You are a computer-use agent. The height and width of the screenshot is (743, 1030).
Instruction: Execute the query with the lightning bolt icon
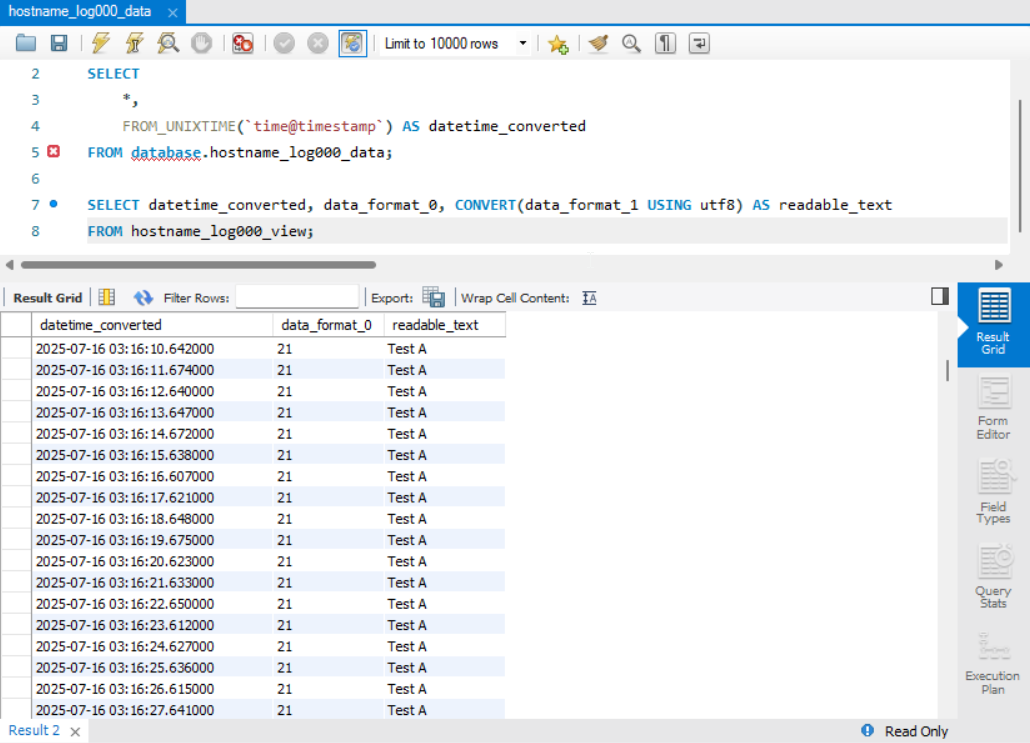tap(101, 43)
